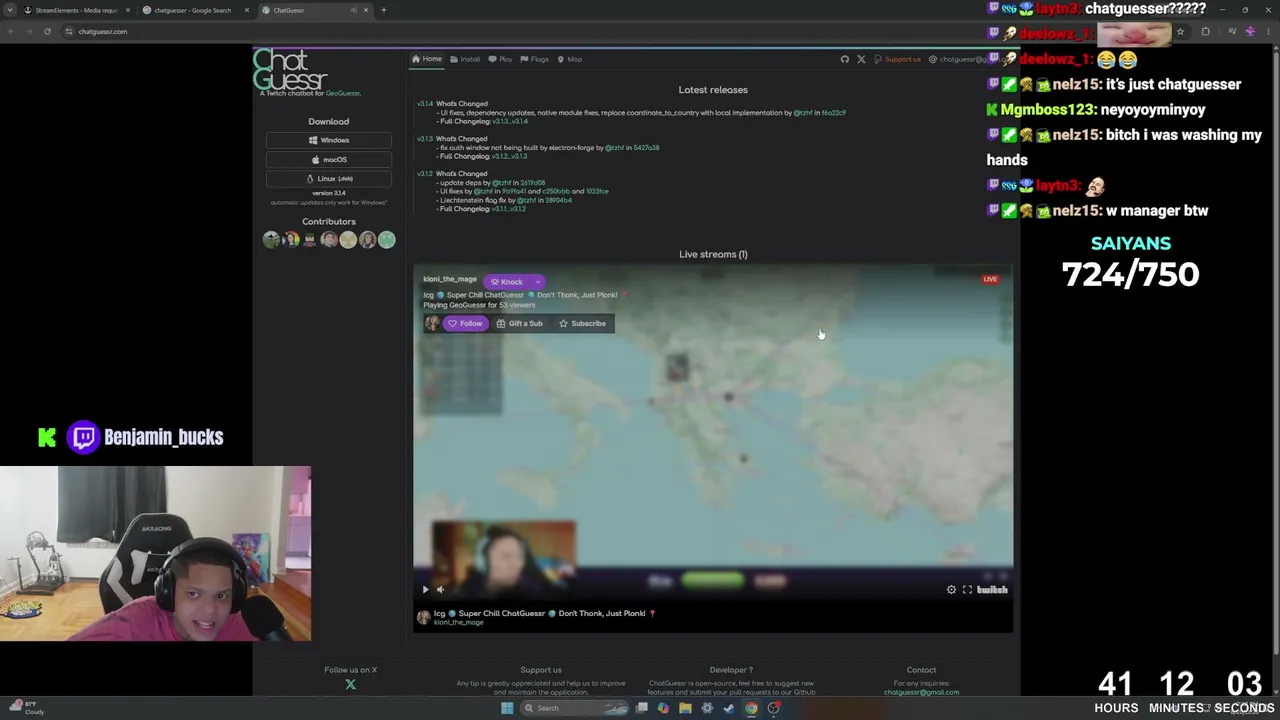Open the X (Twitter) icon in header

click(861, 59)
